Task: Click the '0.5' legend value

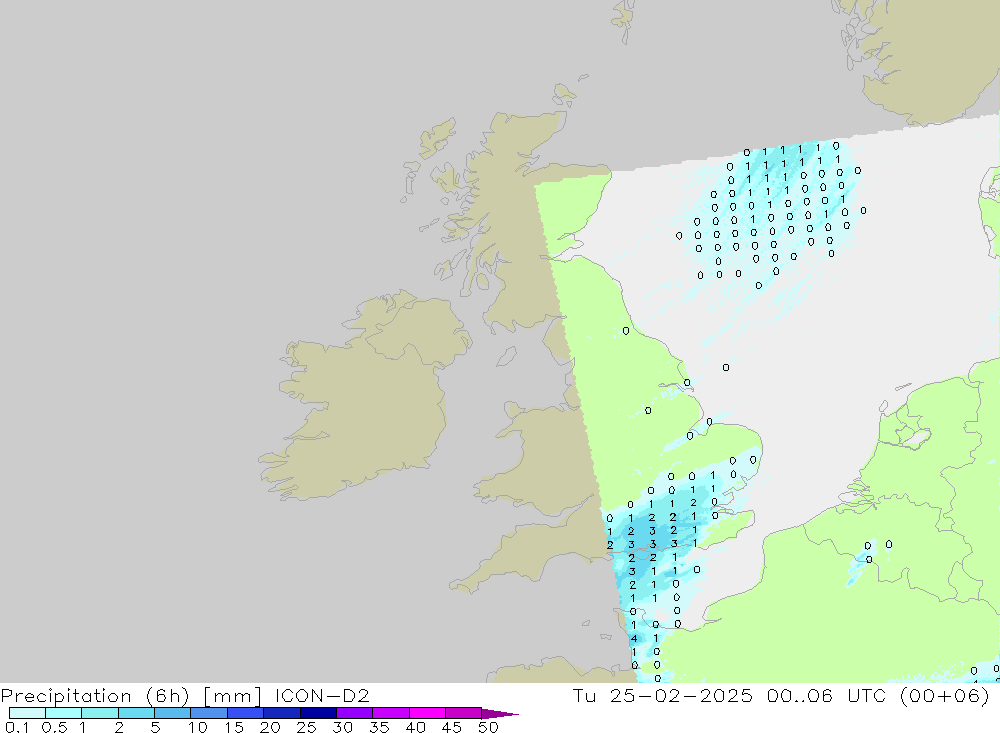Action: coord(55,727)
